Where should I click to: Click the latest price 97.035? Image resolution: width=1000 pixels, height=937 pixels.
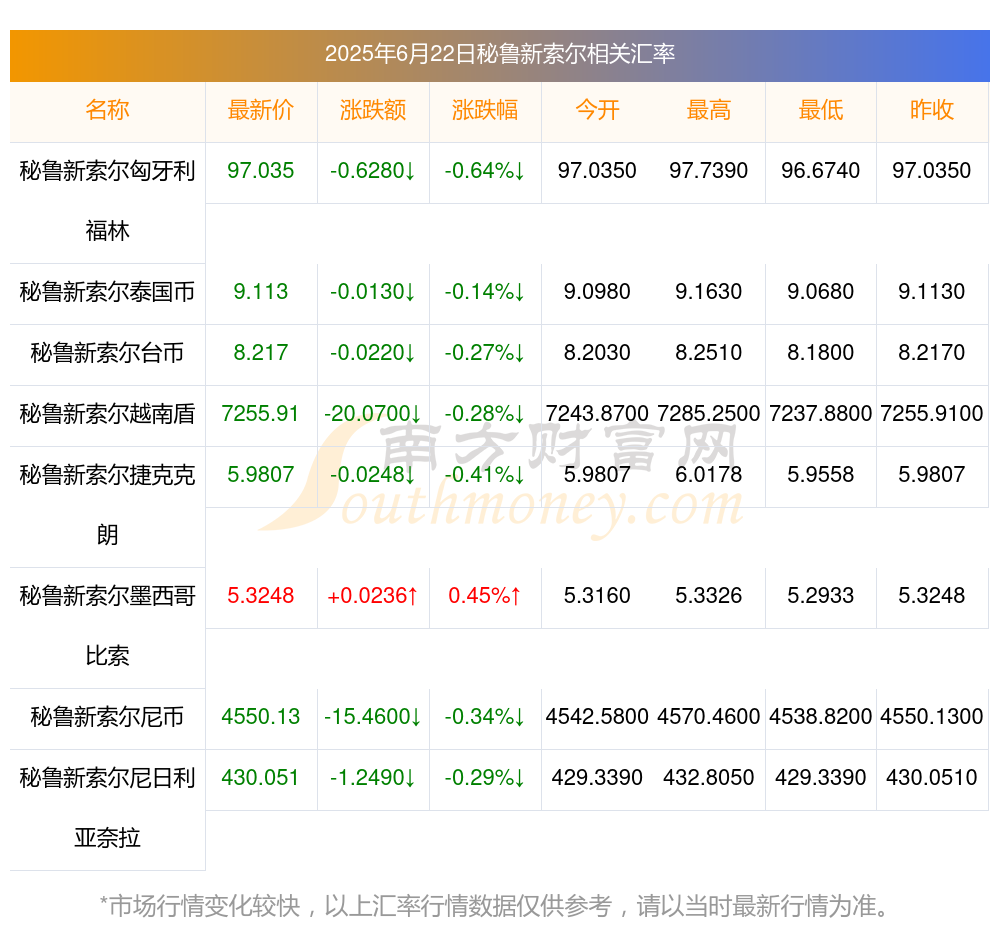[x=261, y=171]
